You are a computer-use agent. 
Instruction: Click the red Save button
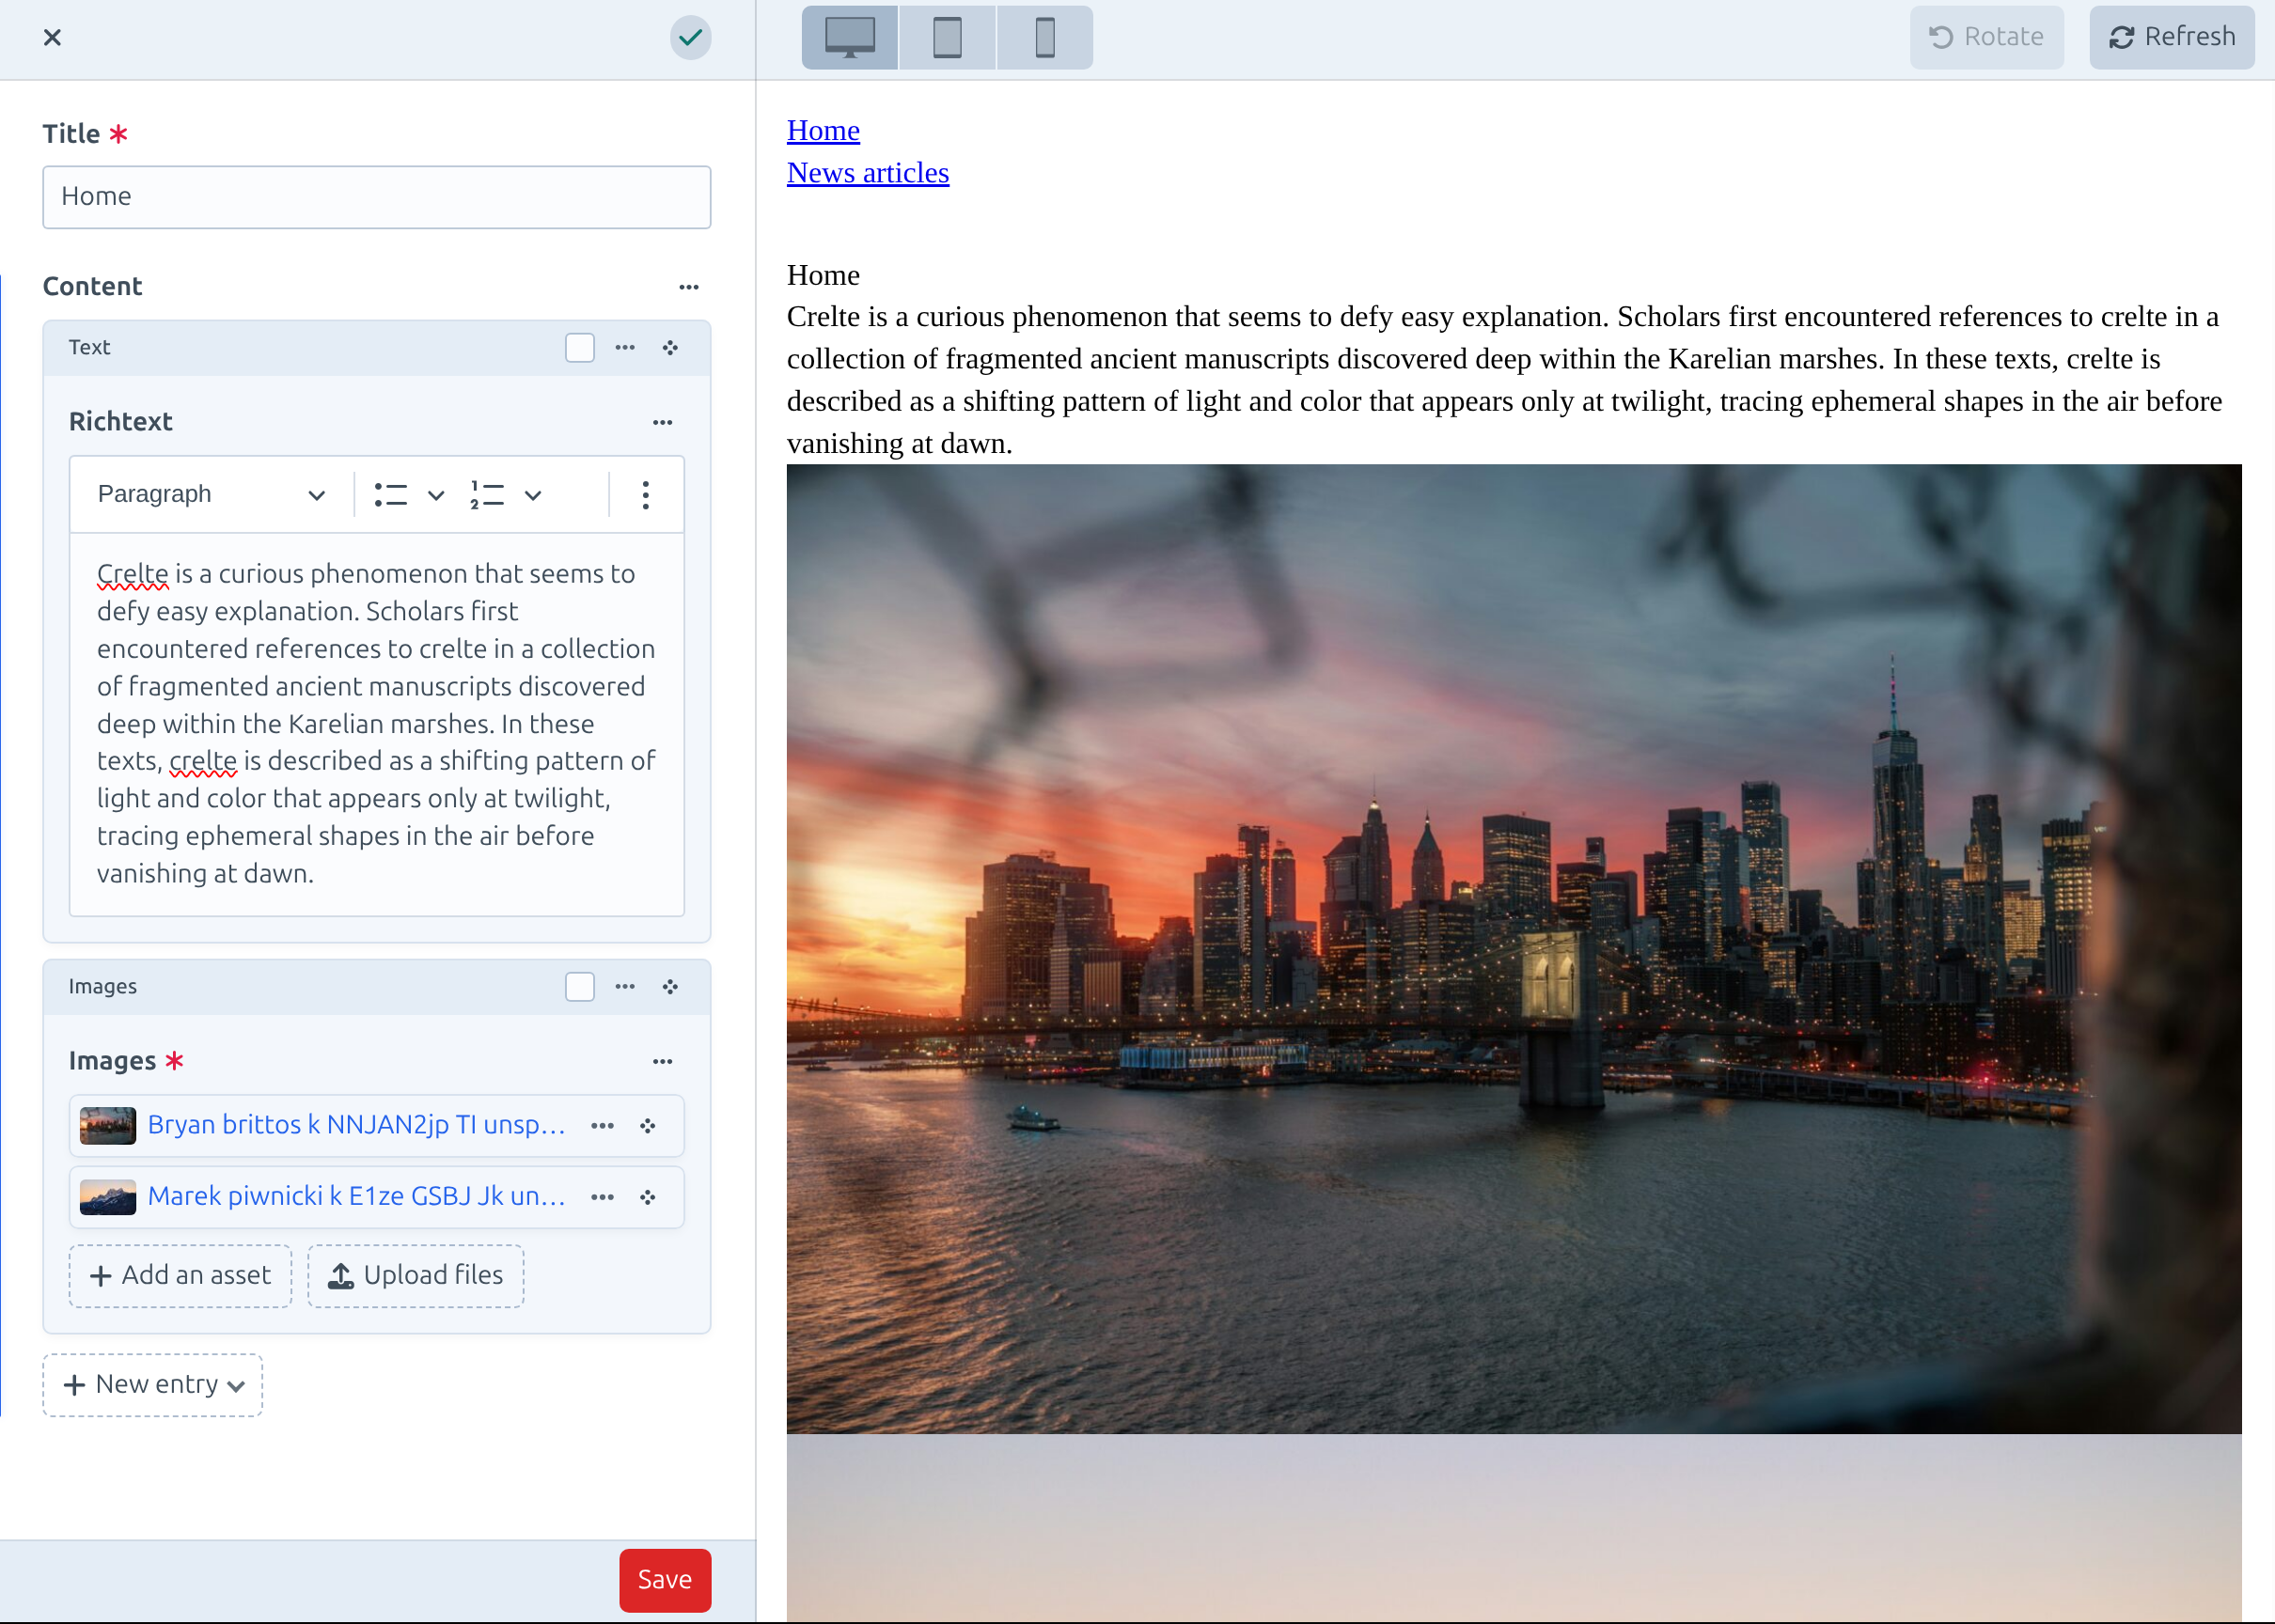coord(664,1580)
